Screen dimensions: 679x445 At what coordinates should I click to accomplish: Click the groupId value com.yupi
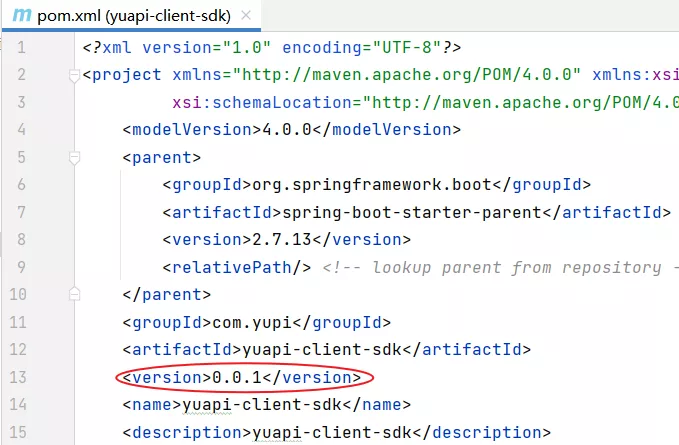click(x=252, y=322)
